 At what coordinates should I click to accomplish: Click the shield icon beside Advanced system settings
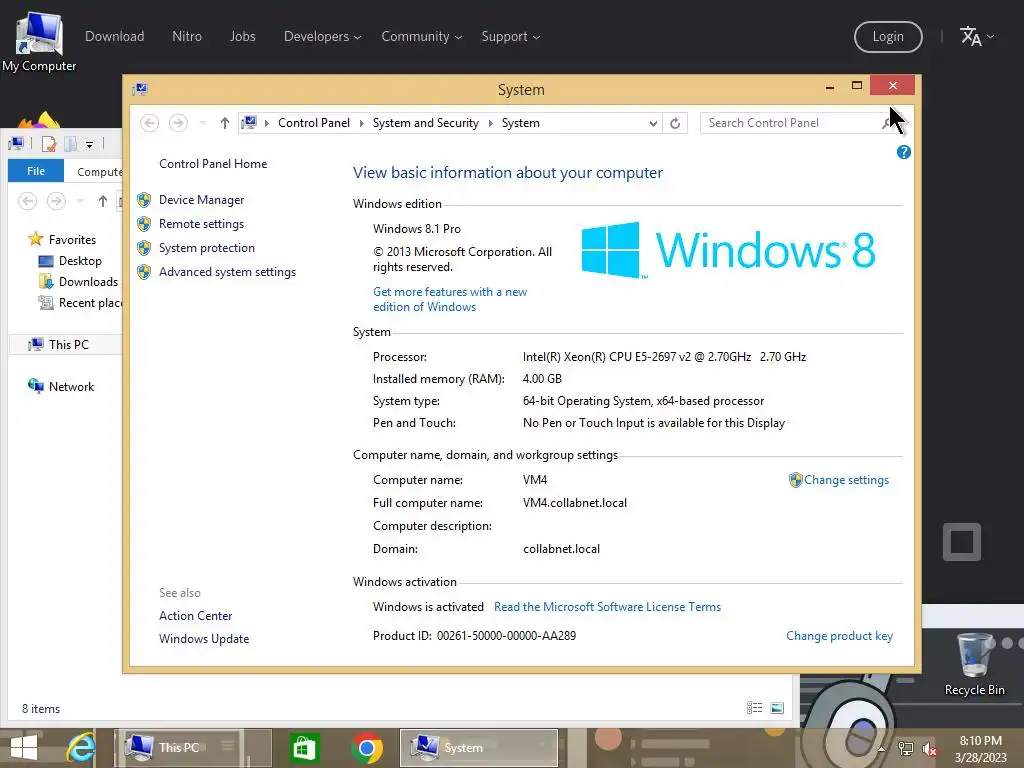pyautogui.click(x=144, y=272)
